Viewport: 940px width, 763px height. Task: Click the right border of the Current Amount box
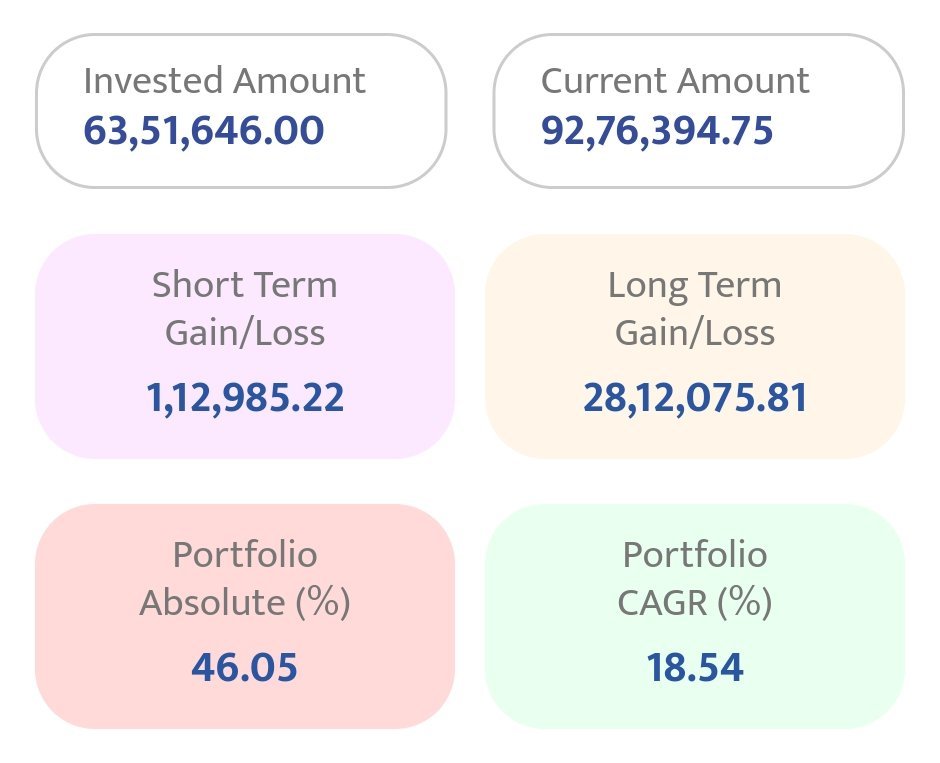coord(903,111)
